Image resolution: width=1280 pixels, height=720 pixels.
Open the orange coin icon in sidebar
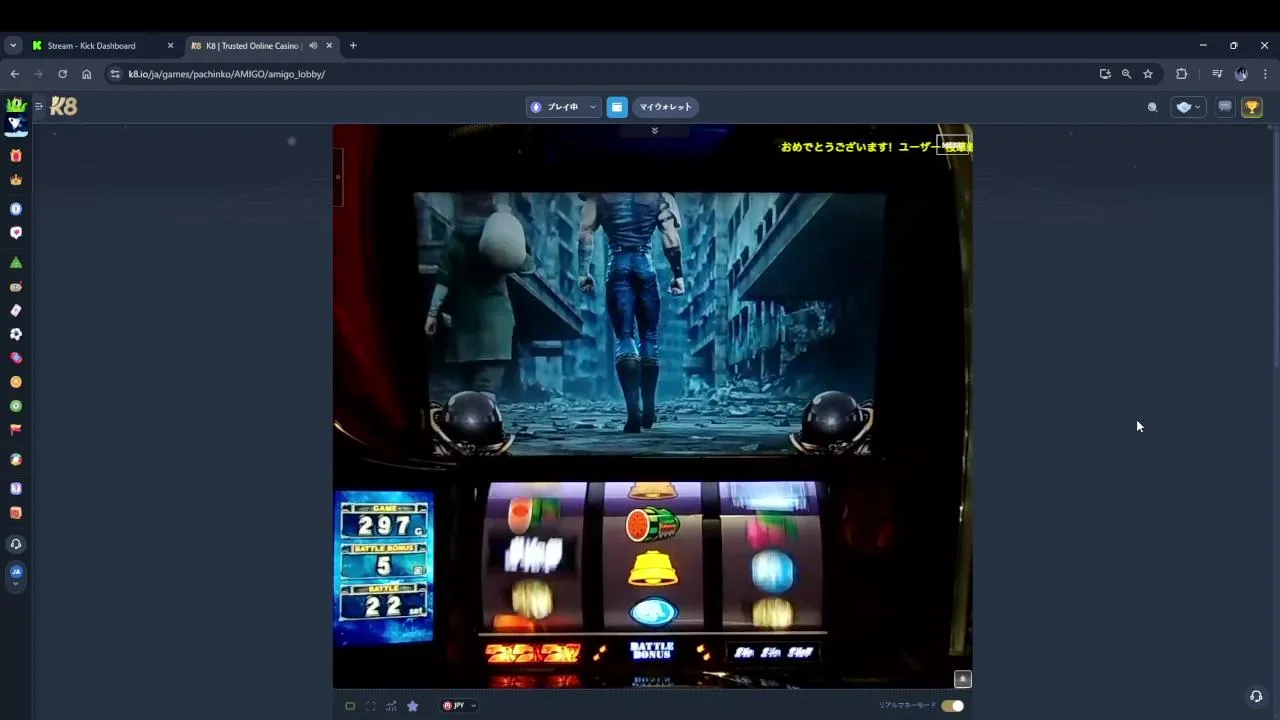[15, 382]
